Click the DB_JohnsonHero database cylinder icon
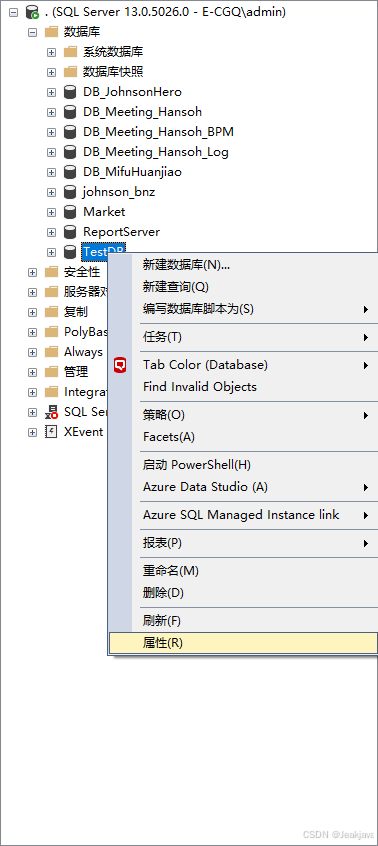The width and height of the screenshot is (378, 846). 70,92
